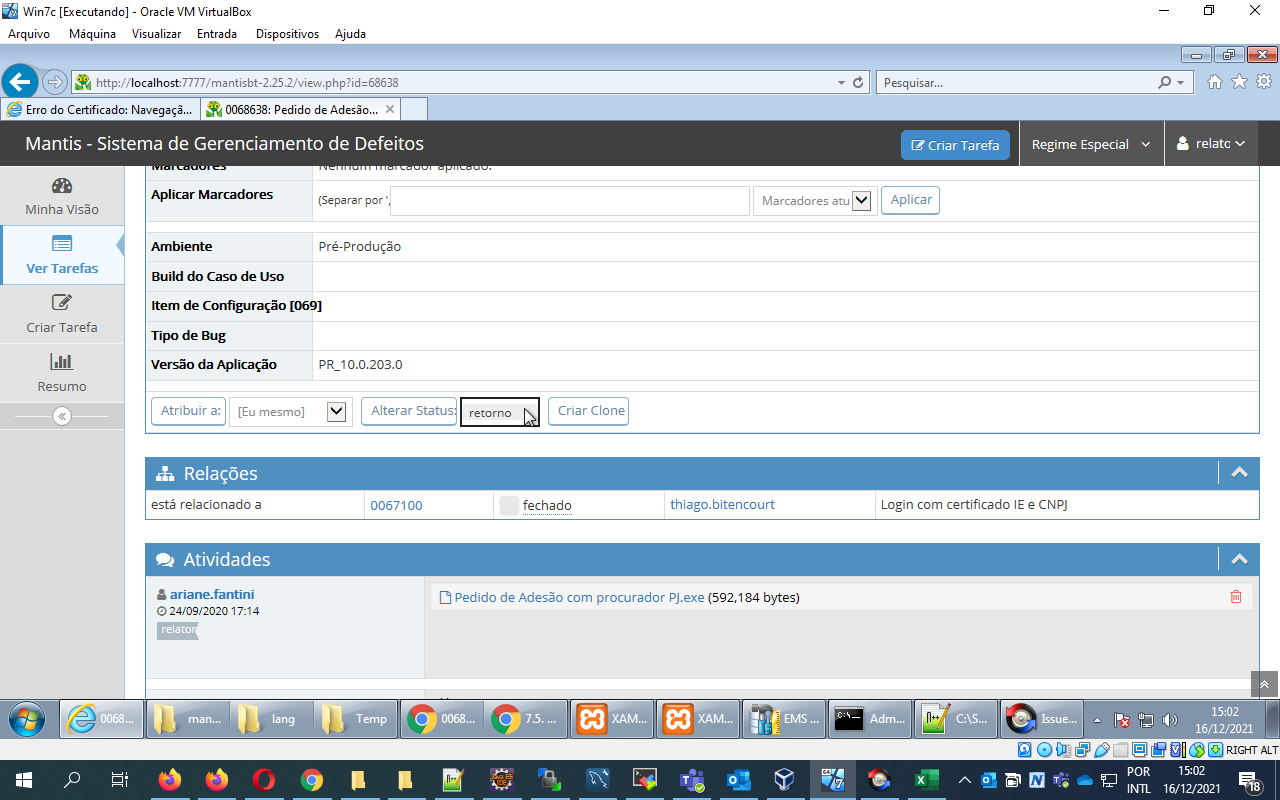The width and height of the screenshot is (1280, 800).
Task: Open the relator user menu
Action: click(1211, 144)
